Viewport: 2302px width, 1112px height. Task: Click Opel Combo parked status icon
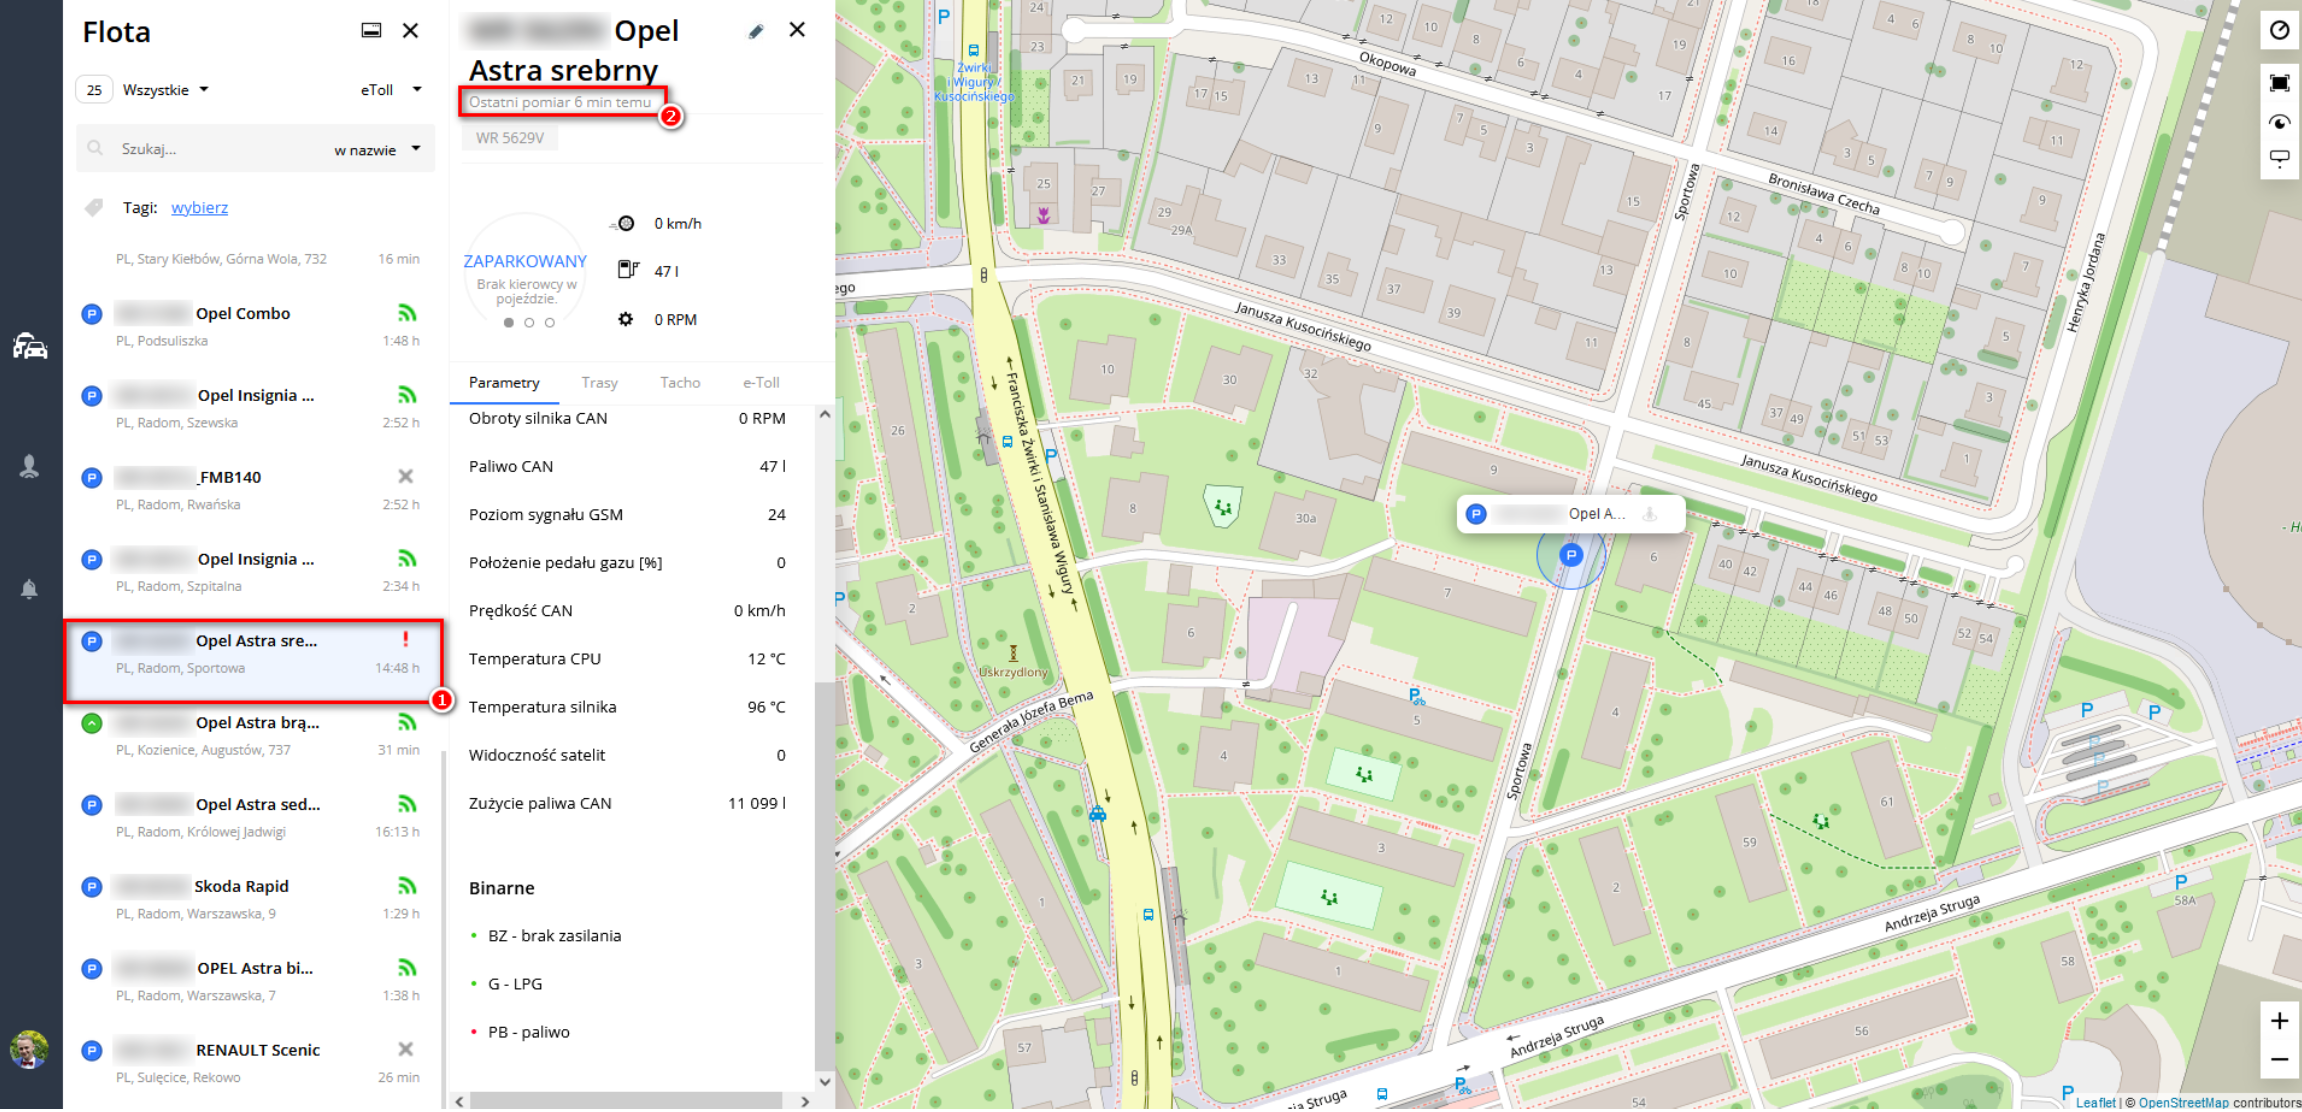coord(92,314)
